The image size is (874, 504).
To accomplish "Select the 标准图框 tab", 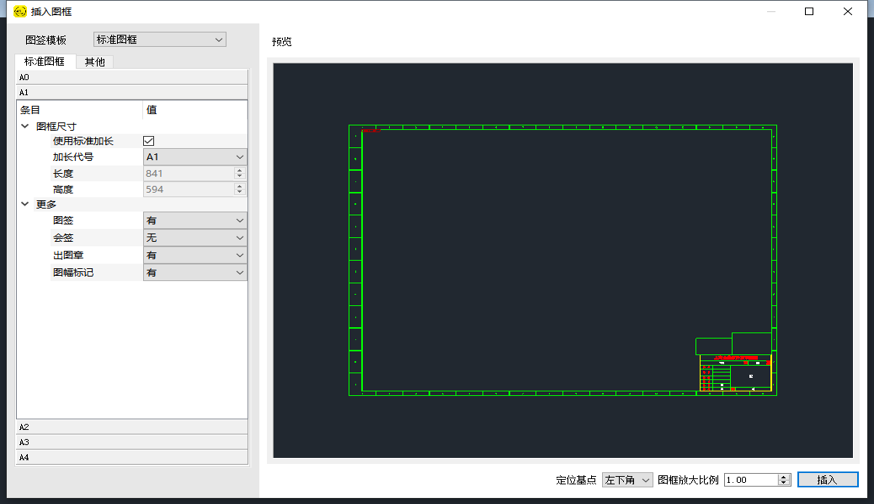I will [45, 62].
